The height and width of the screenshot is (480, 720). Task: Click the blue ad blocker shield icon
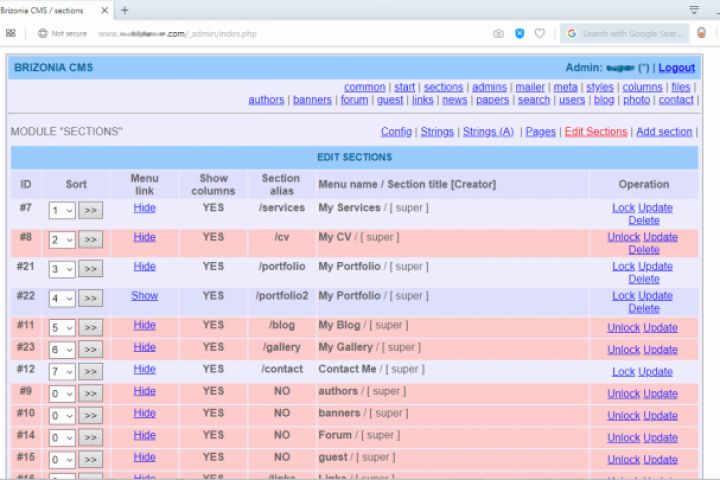pos(519,33)
